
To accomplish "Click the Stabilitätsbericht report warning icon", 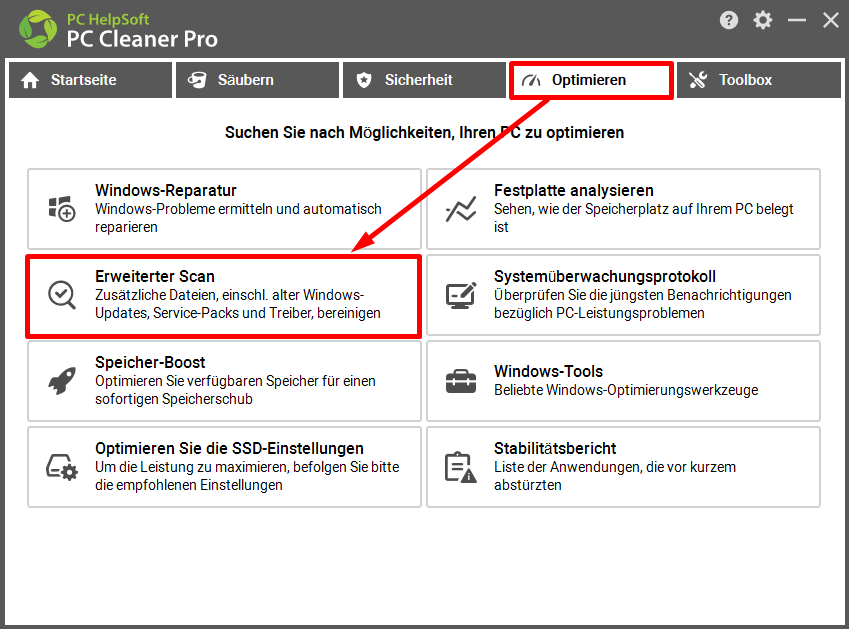I will [461, 467].
